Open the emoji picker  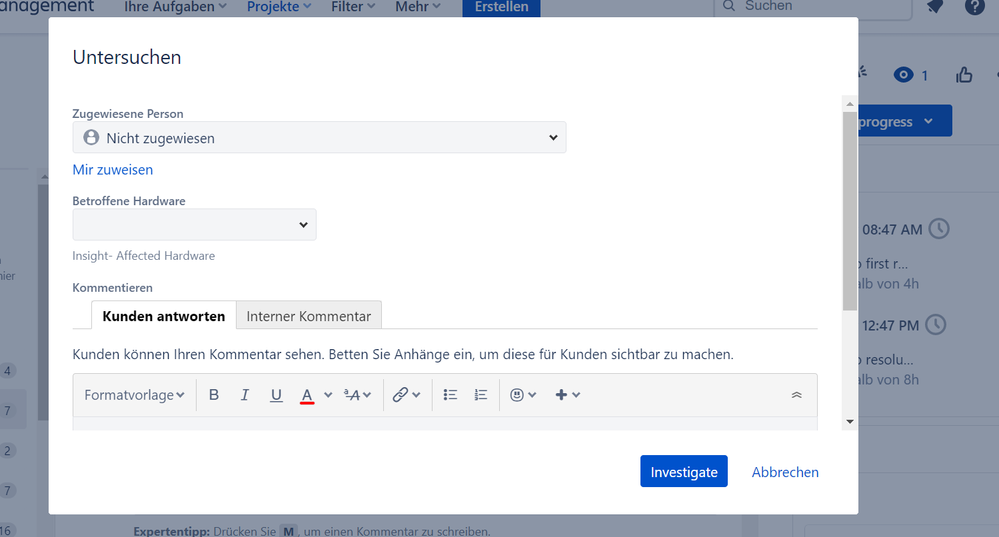(523, 395)
